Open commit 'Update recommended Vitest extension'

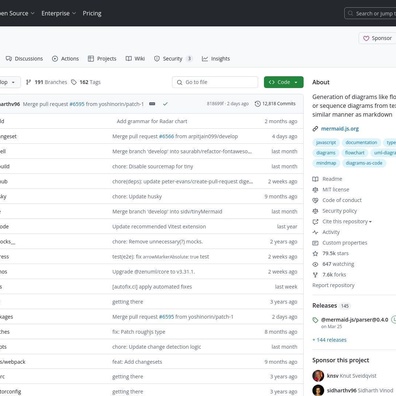pyautogui.click(x=159, y=227)
